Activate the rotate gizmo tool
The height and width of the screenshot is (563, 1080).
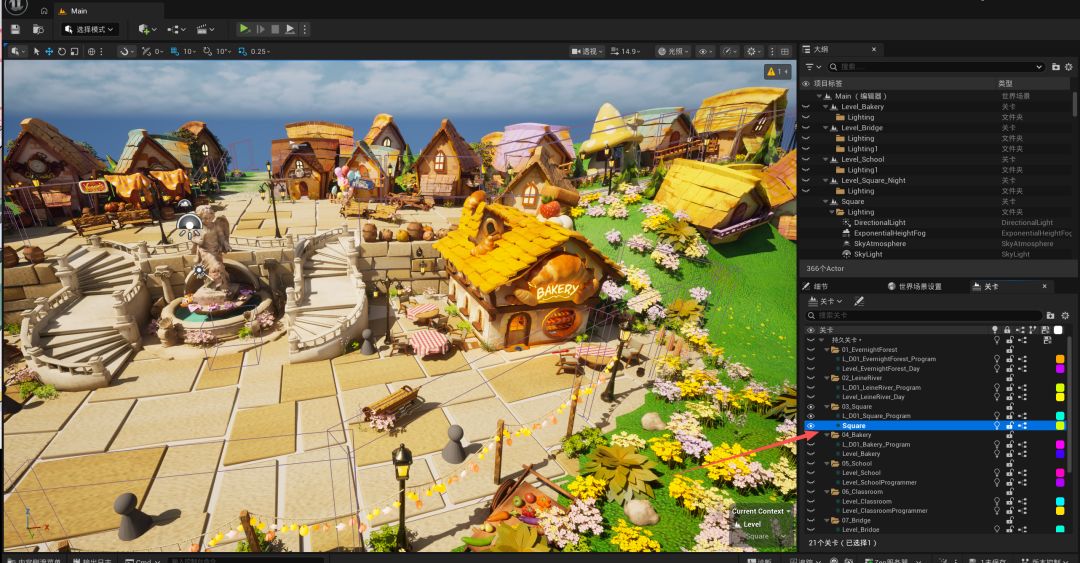tap(61, 52)
